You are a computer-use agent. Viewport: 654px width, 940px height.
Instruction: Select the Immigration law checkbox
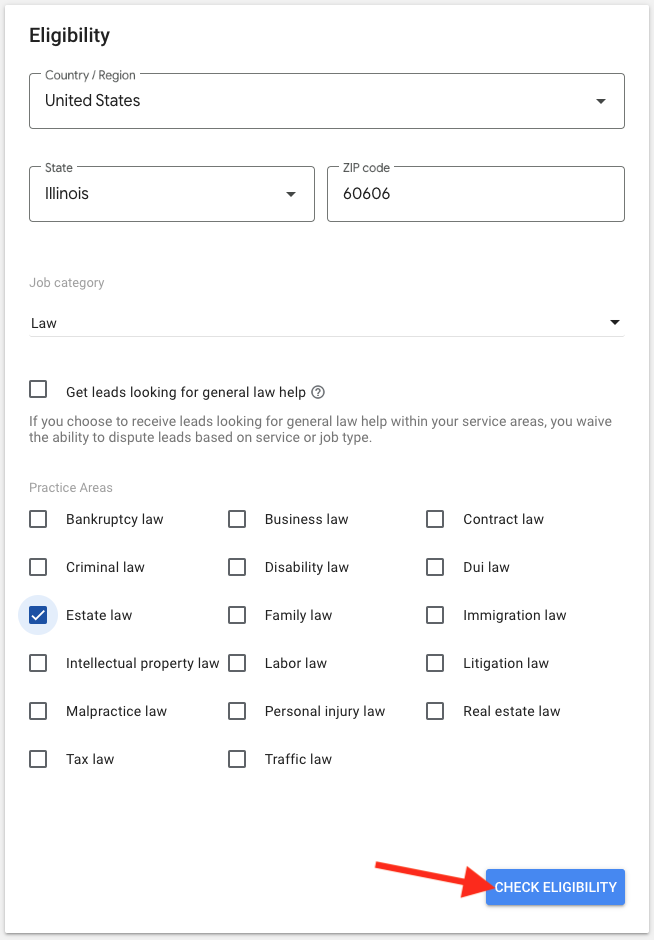(x=435, y=615)
